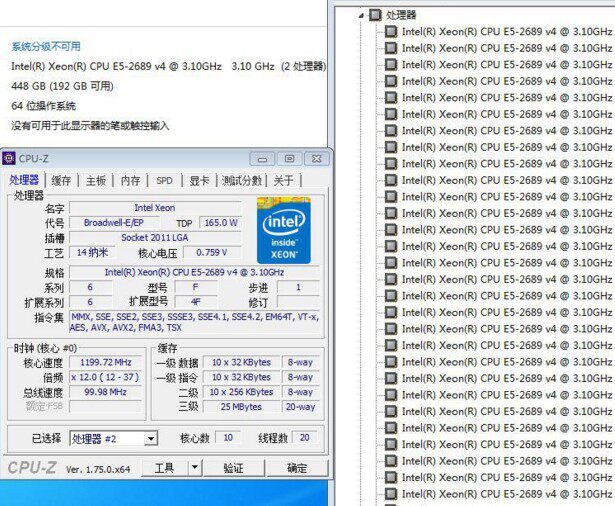Click the 448 GB (192 GB 可用) memory text
Image resolution: width=615 pixels, height=506 pixels.
tap(62, 86)
